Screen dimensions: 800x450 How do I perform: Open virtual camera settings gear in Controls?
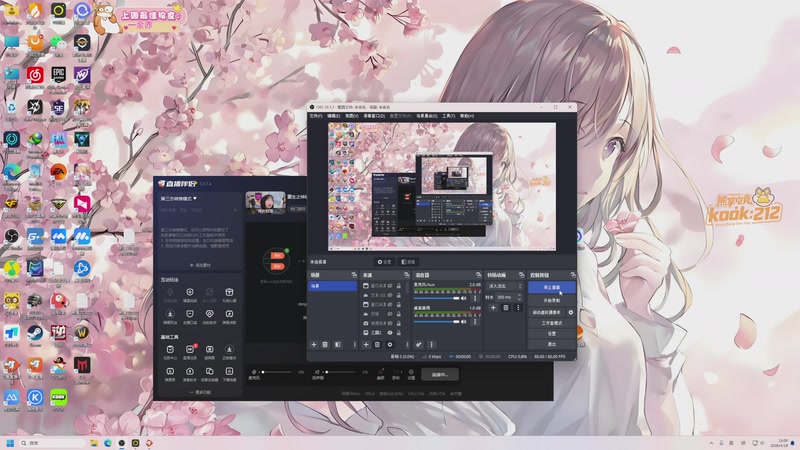(x=570, y=312)
